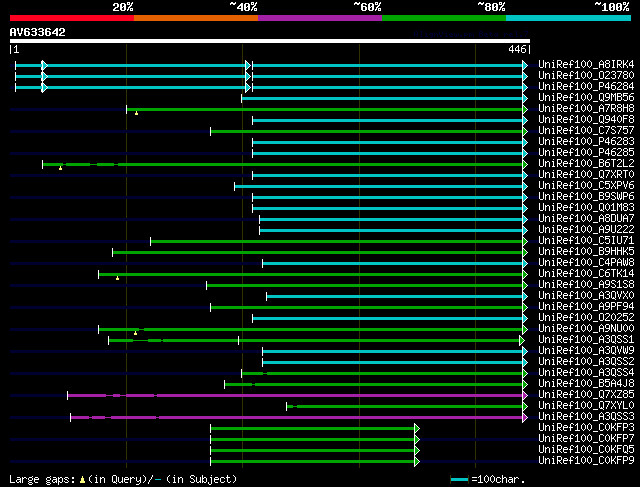Screen dimensions: 640x487
Task: Select the UniRef100_C0KFP3 label
Action: [586, 428]
